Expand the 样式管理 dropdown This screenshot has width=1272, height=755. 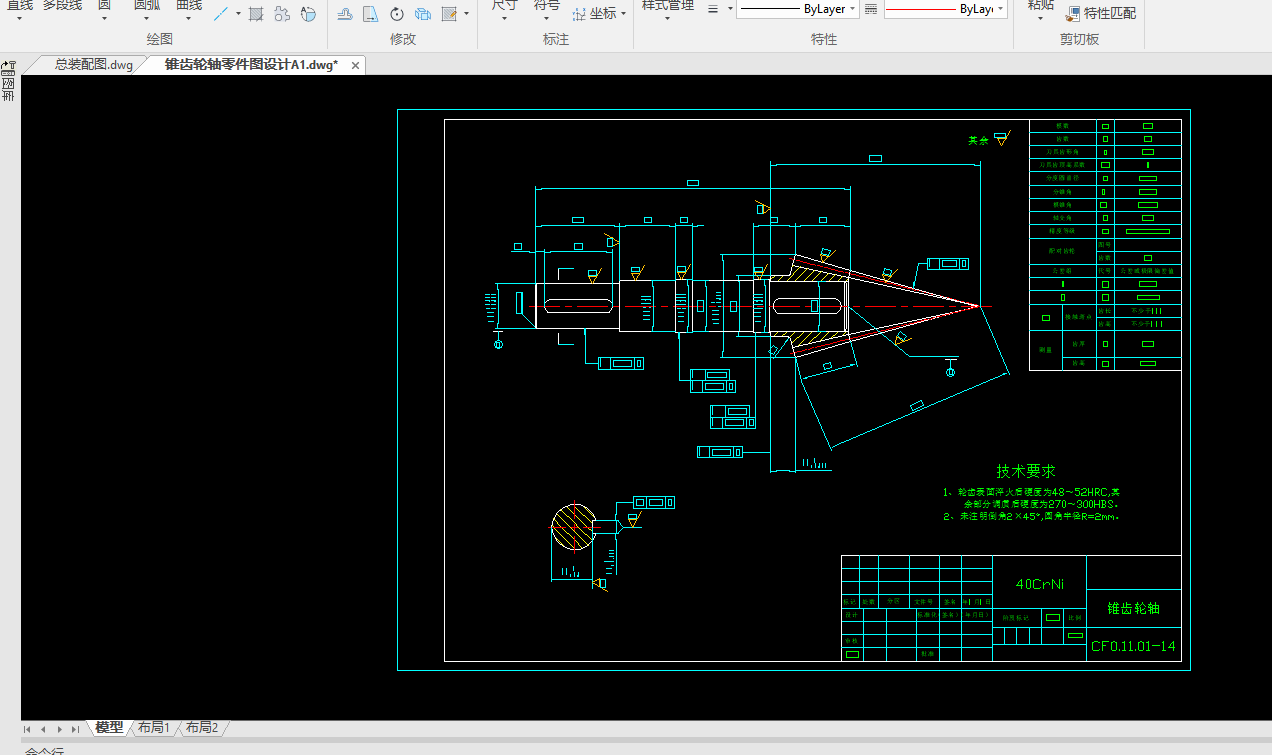pyautogui.click(x=667, y=20)
